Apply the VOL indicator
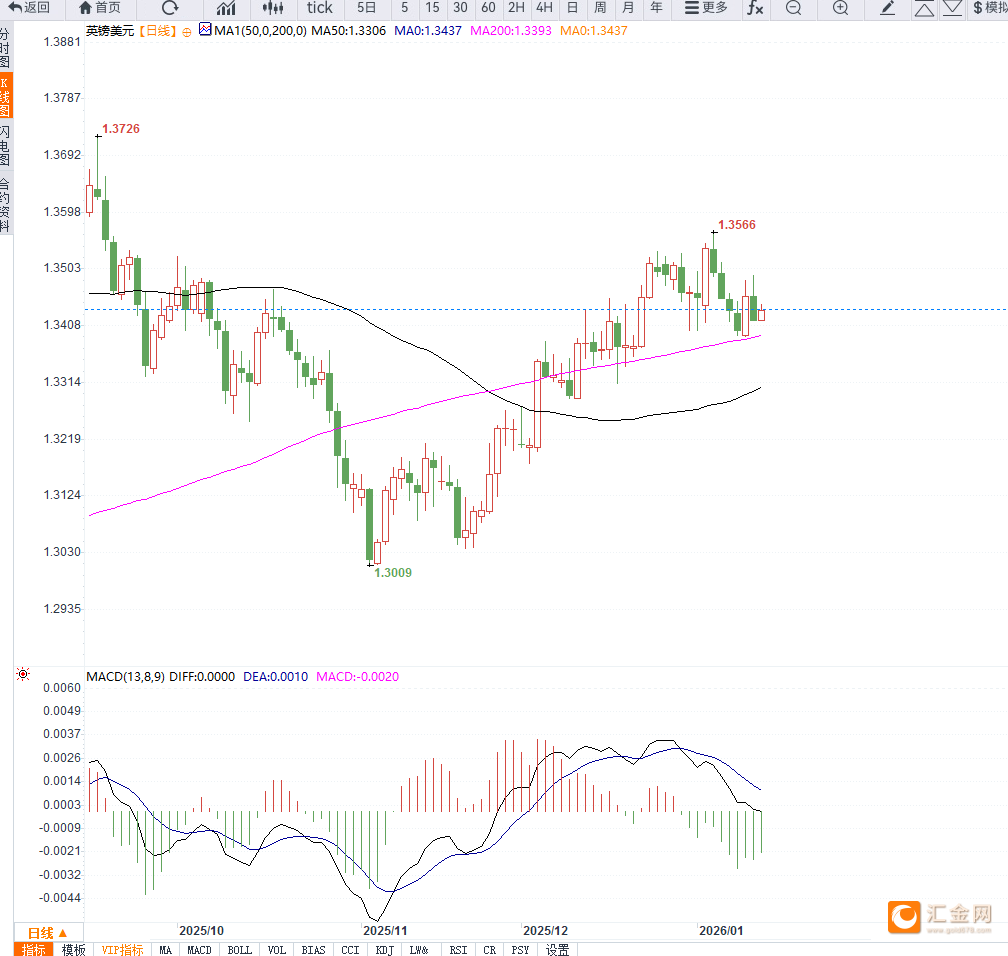The width and height of the screenshot is (1008, 956). tap(276, 950)
